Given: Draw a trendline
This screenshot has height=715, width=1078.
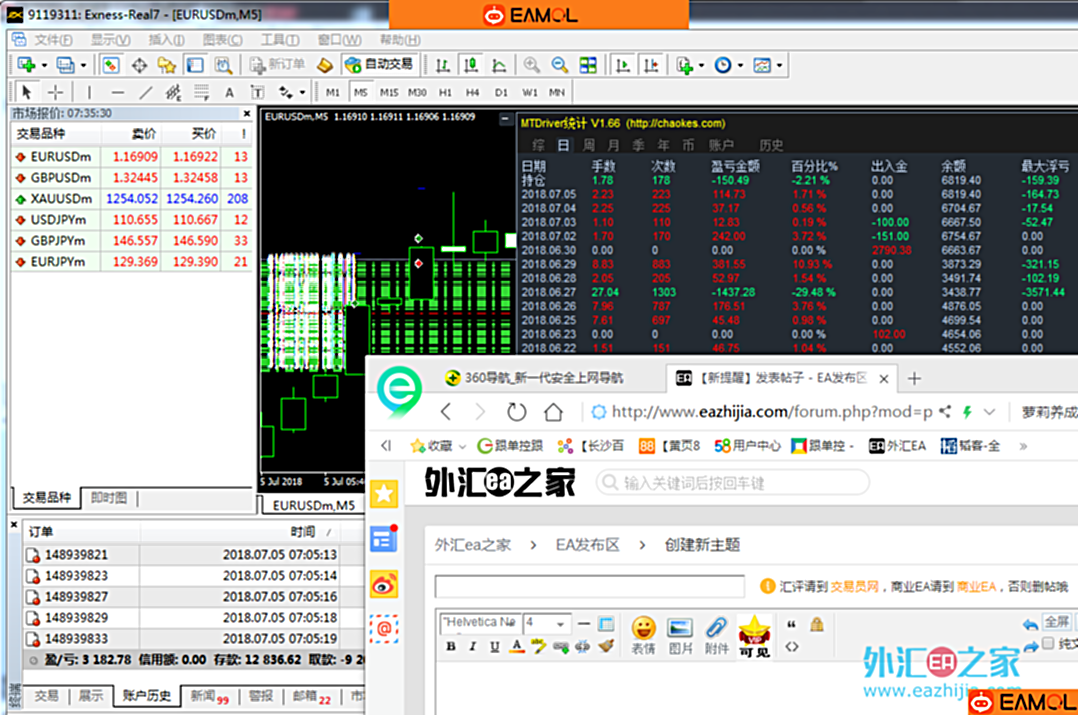Looking at the screenshot, I should [x=146, y=91].
